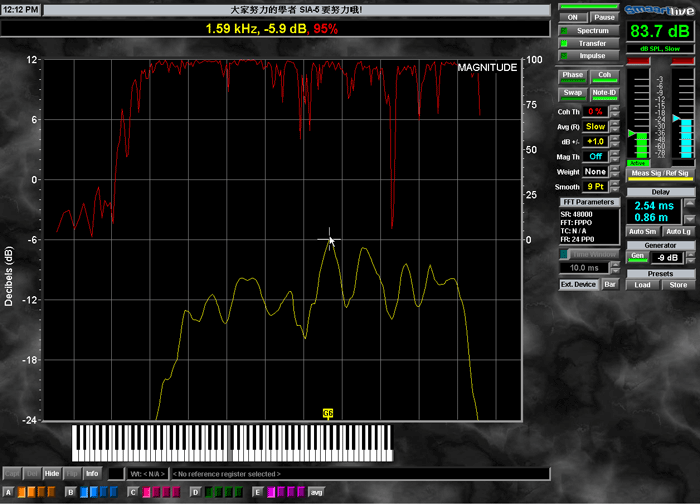The height and width of the screenshot is (504, 700).
Task: Click the Swap button
Action: coord(572,93)
